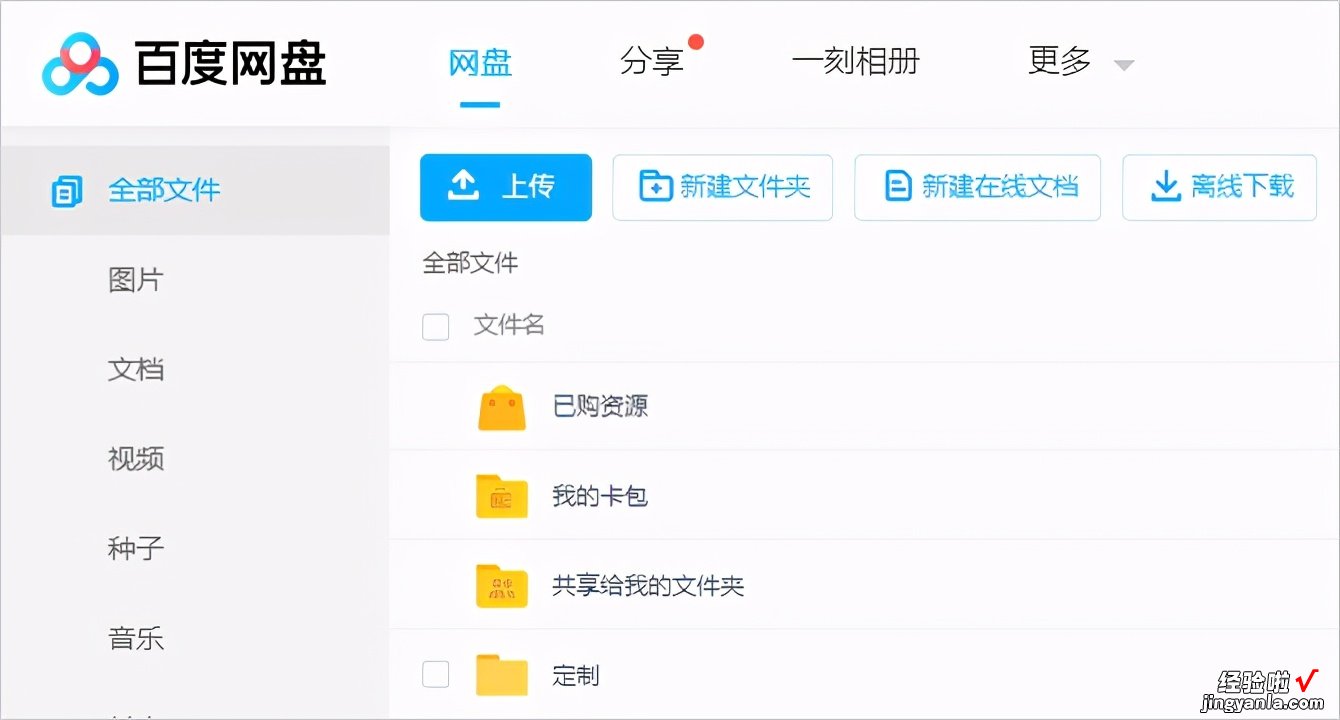
Task: Click the 上传 button
Action: point(506,186)
